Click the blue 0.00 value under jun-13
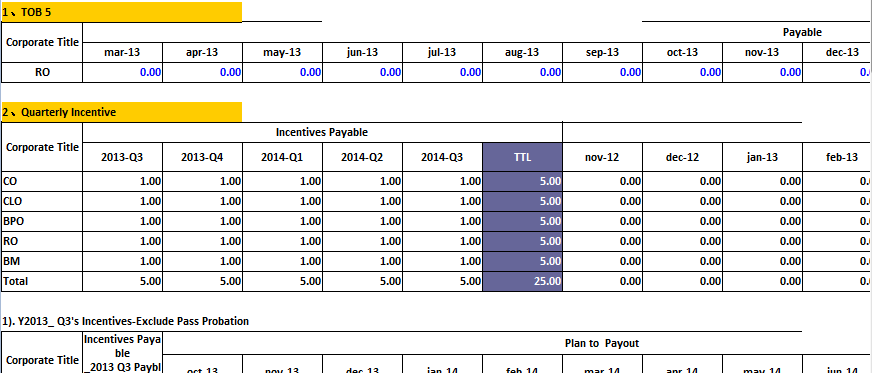This screenshot has height=373, width=872. click(x=363, y=72)
